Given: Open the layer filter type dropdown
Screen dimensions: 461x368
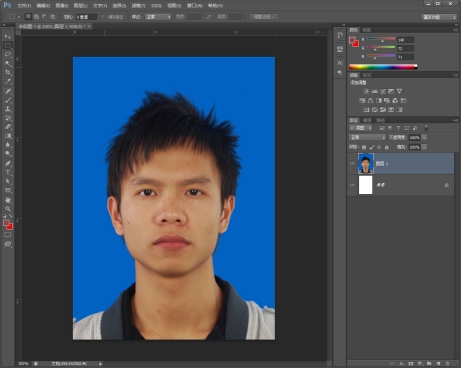Looking at the screenshot, I should [361, 128].
